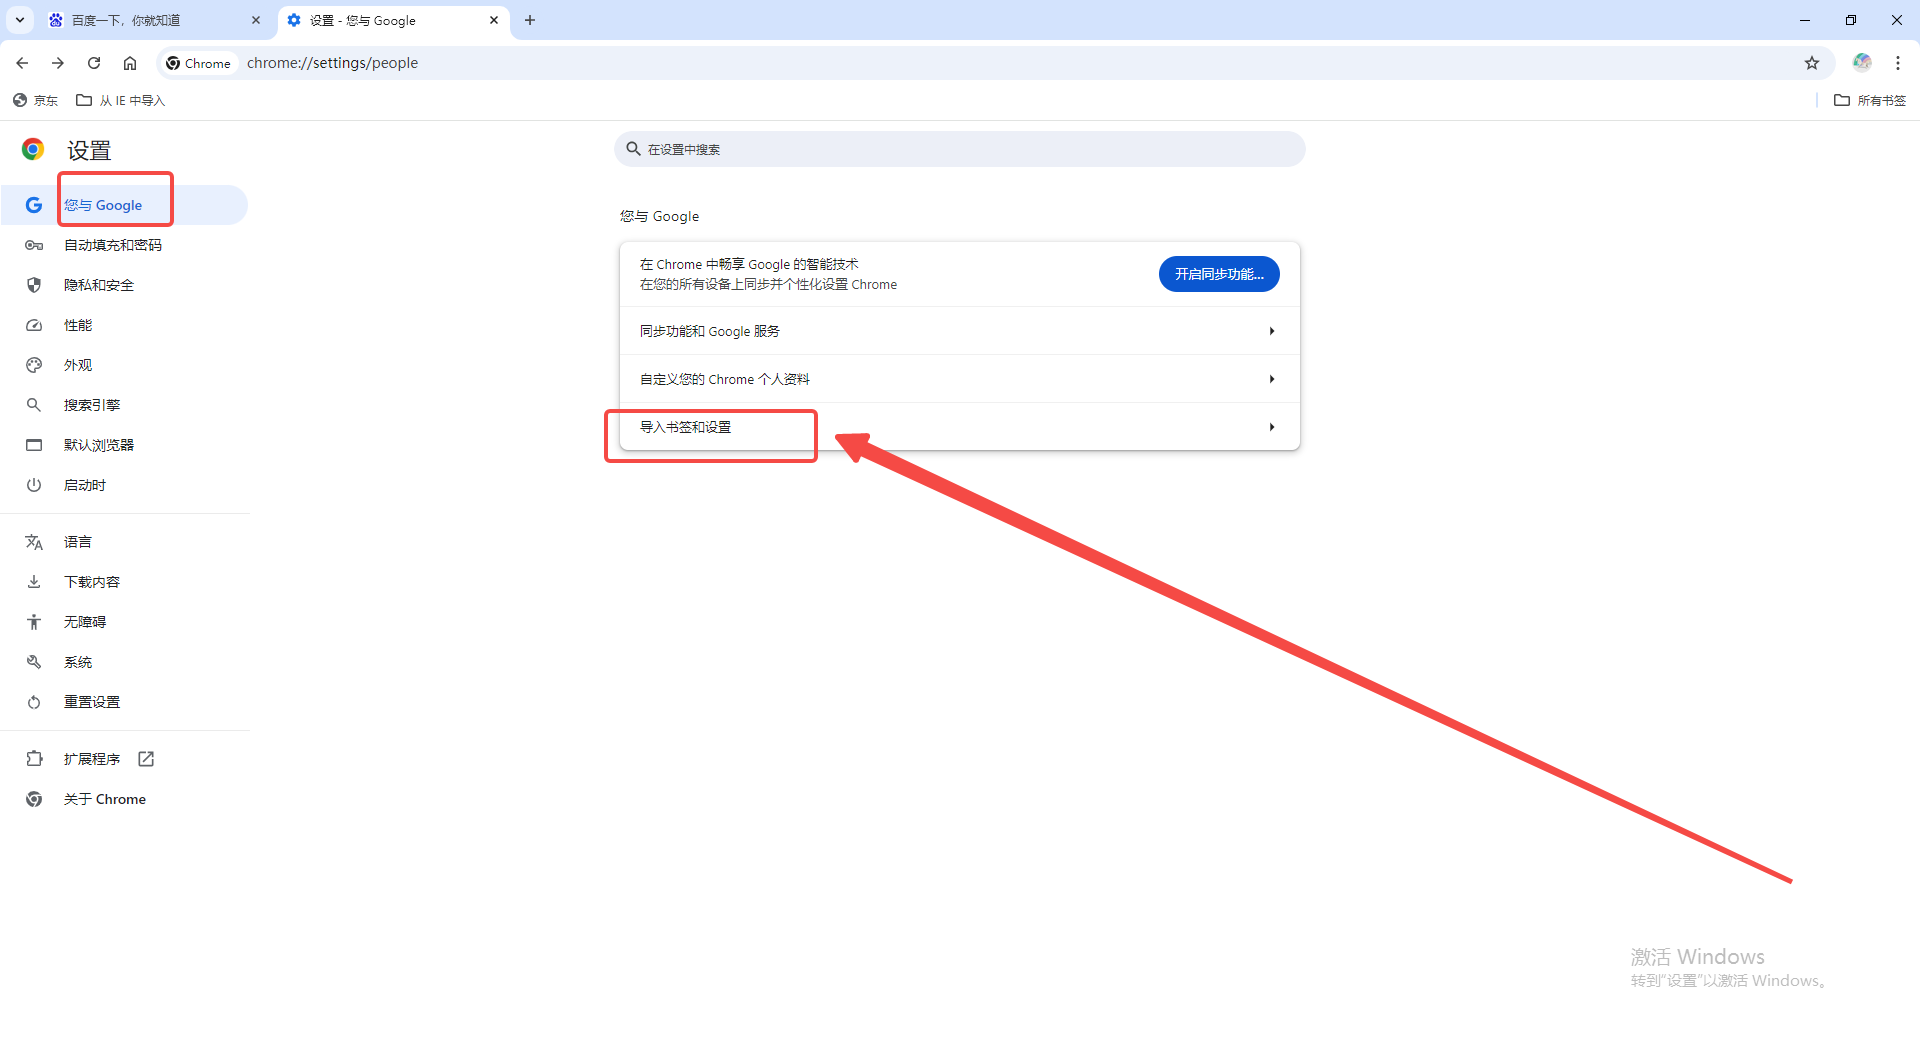Open the 京东 bookmark
This screenshot has width=1920, height=1040.
click(x=36, y=100)
